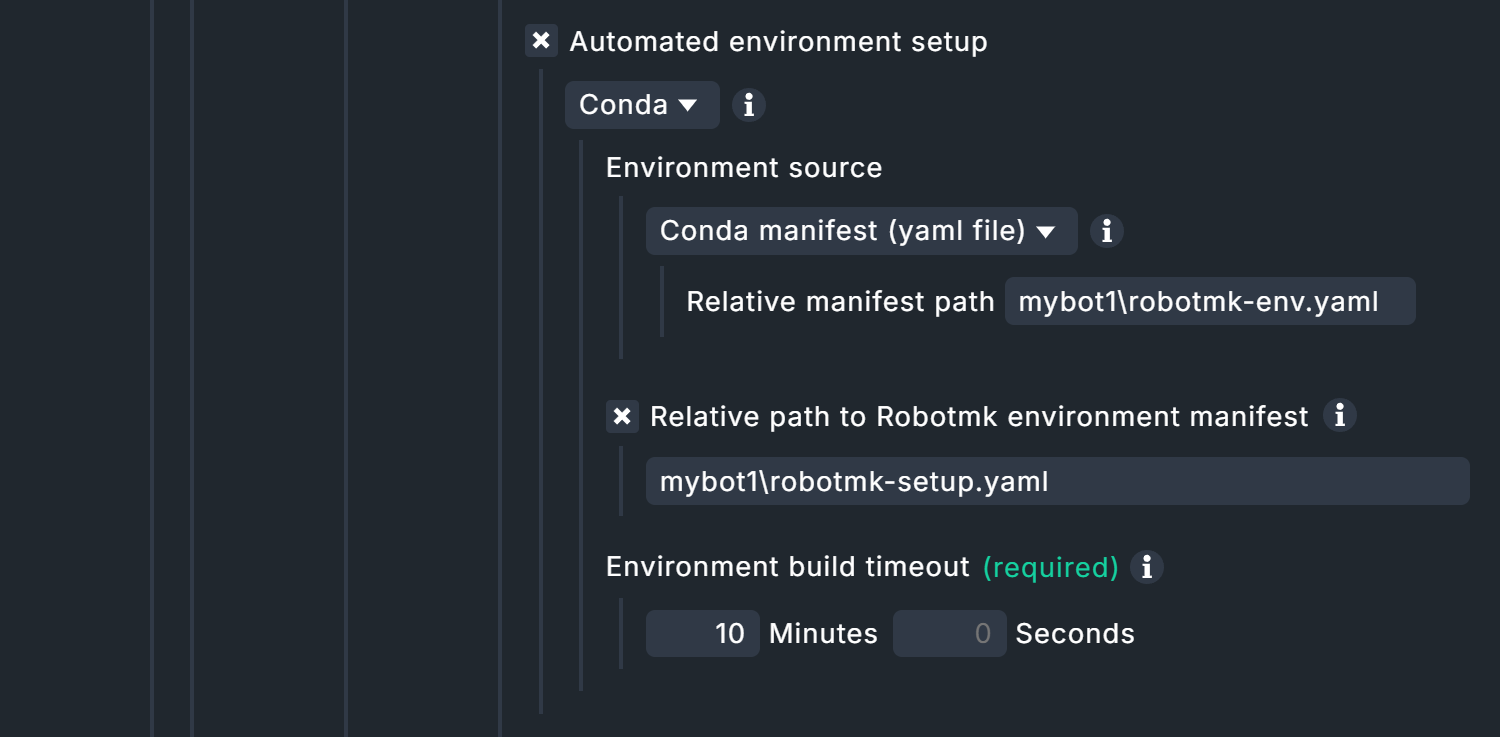
Task: Click the Relative manifest path input field
Action: 1209,301
